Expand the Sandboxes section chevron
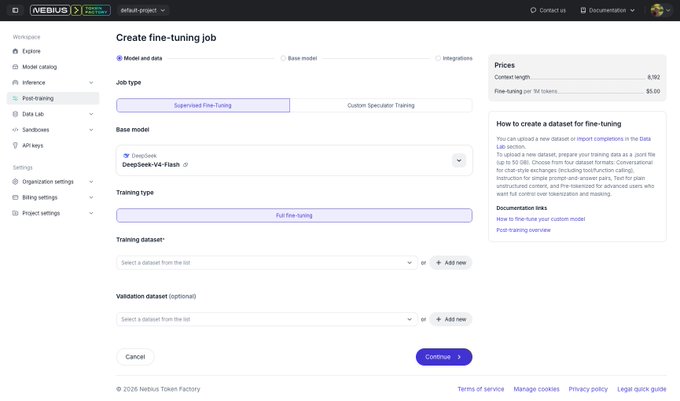This screenshot has height=401, width=680. [x=91, y=130]
